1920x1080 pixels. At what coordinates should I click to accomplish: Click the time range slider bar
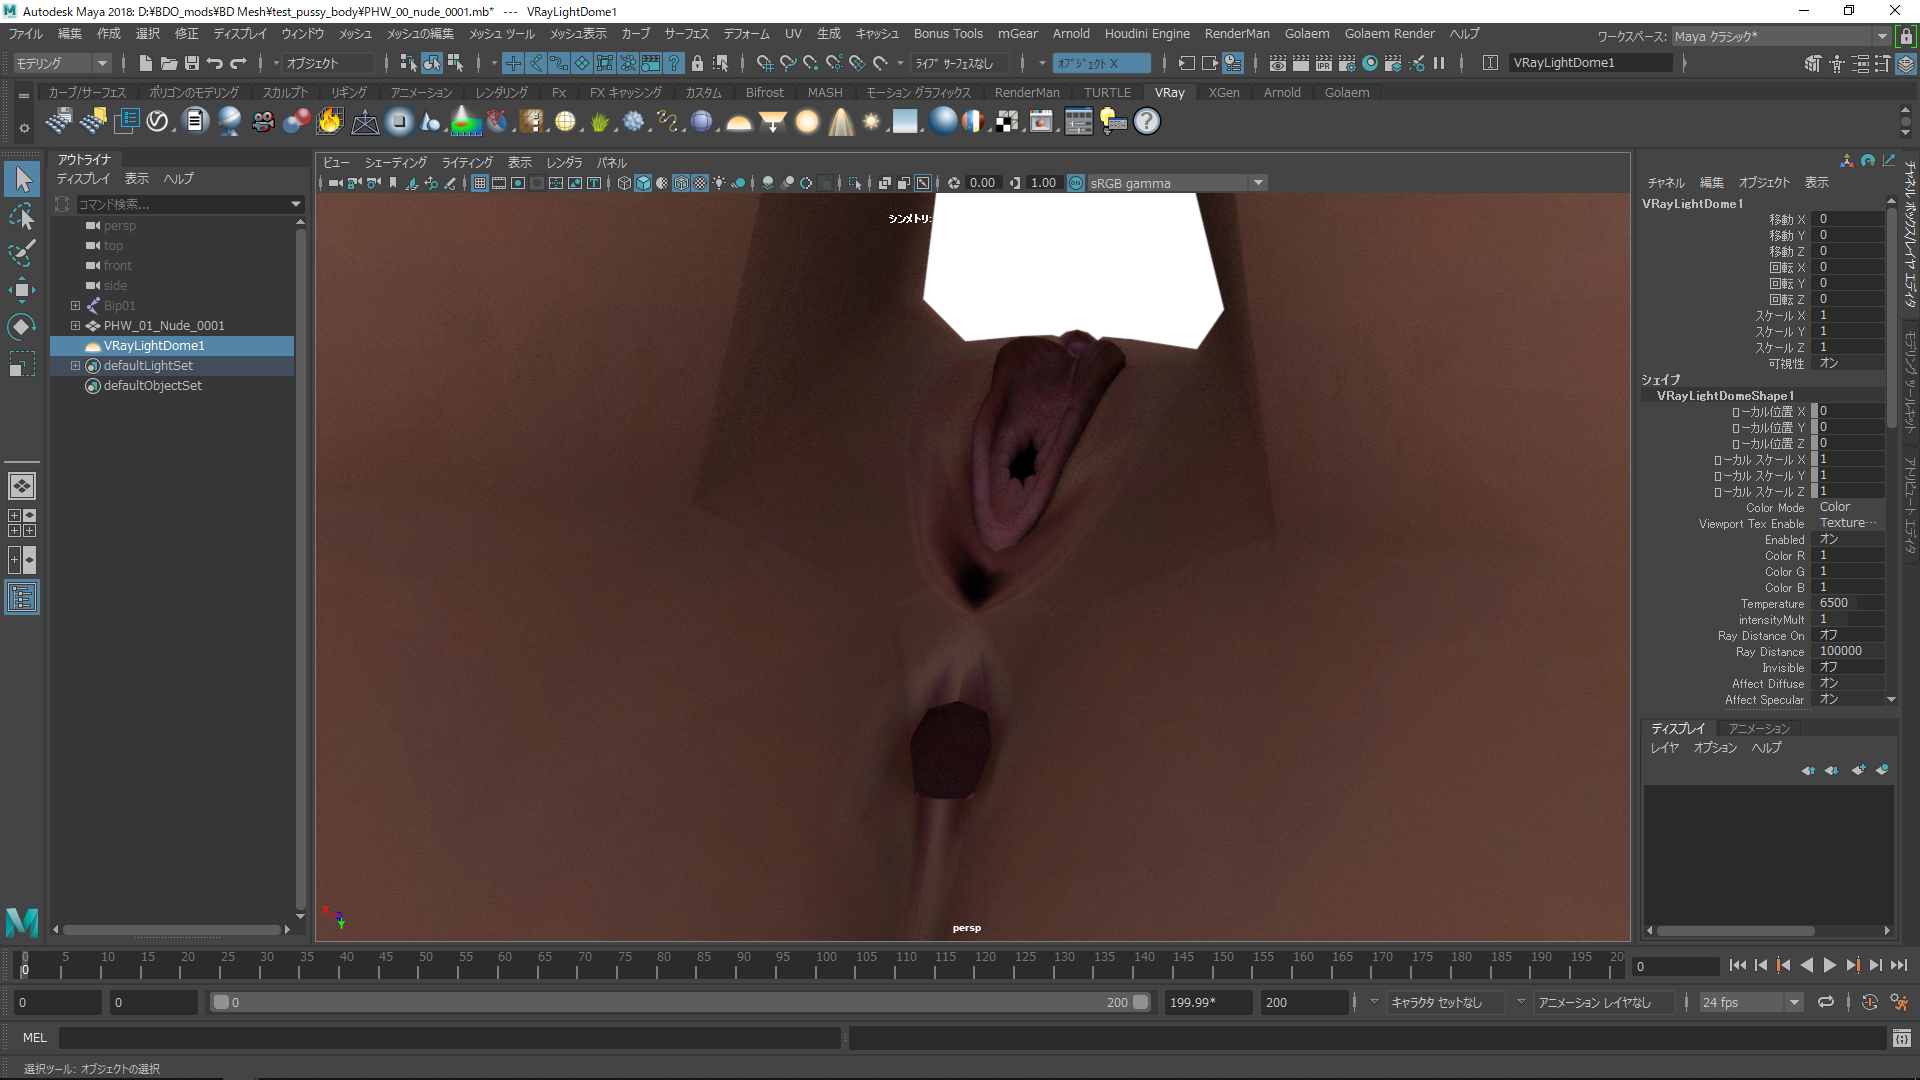point(680,1002)
